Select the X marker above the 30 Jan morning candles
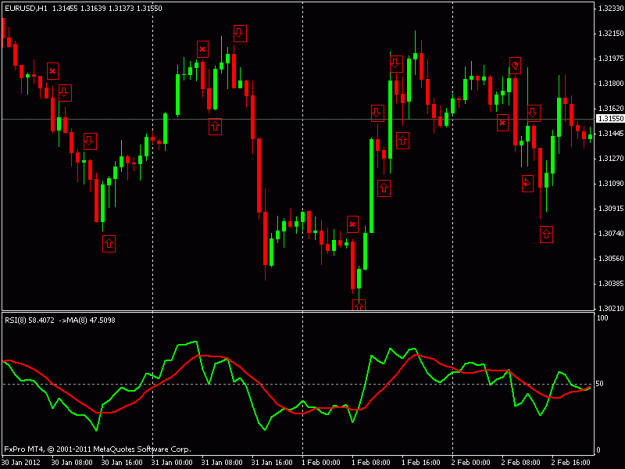 tap(53, 71)
